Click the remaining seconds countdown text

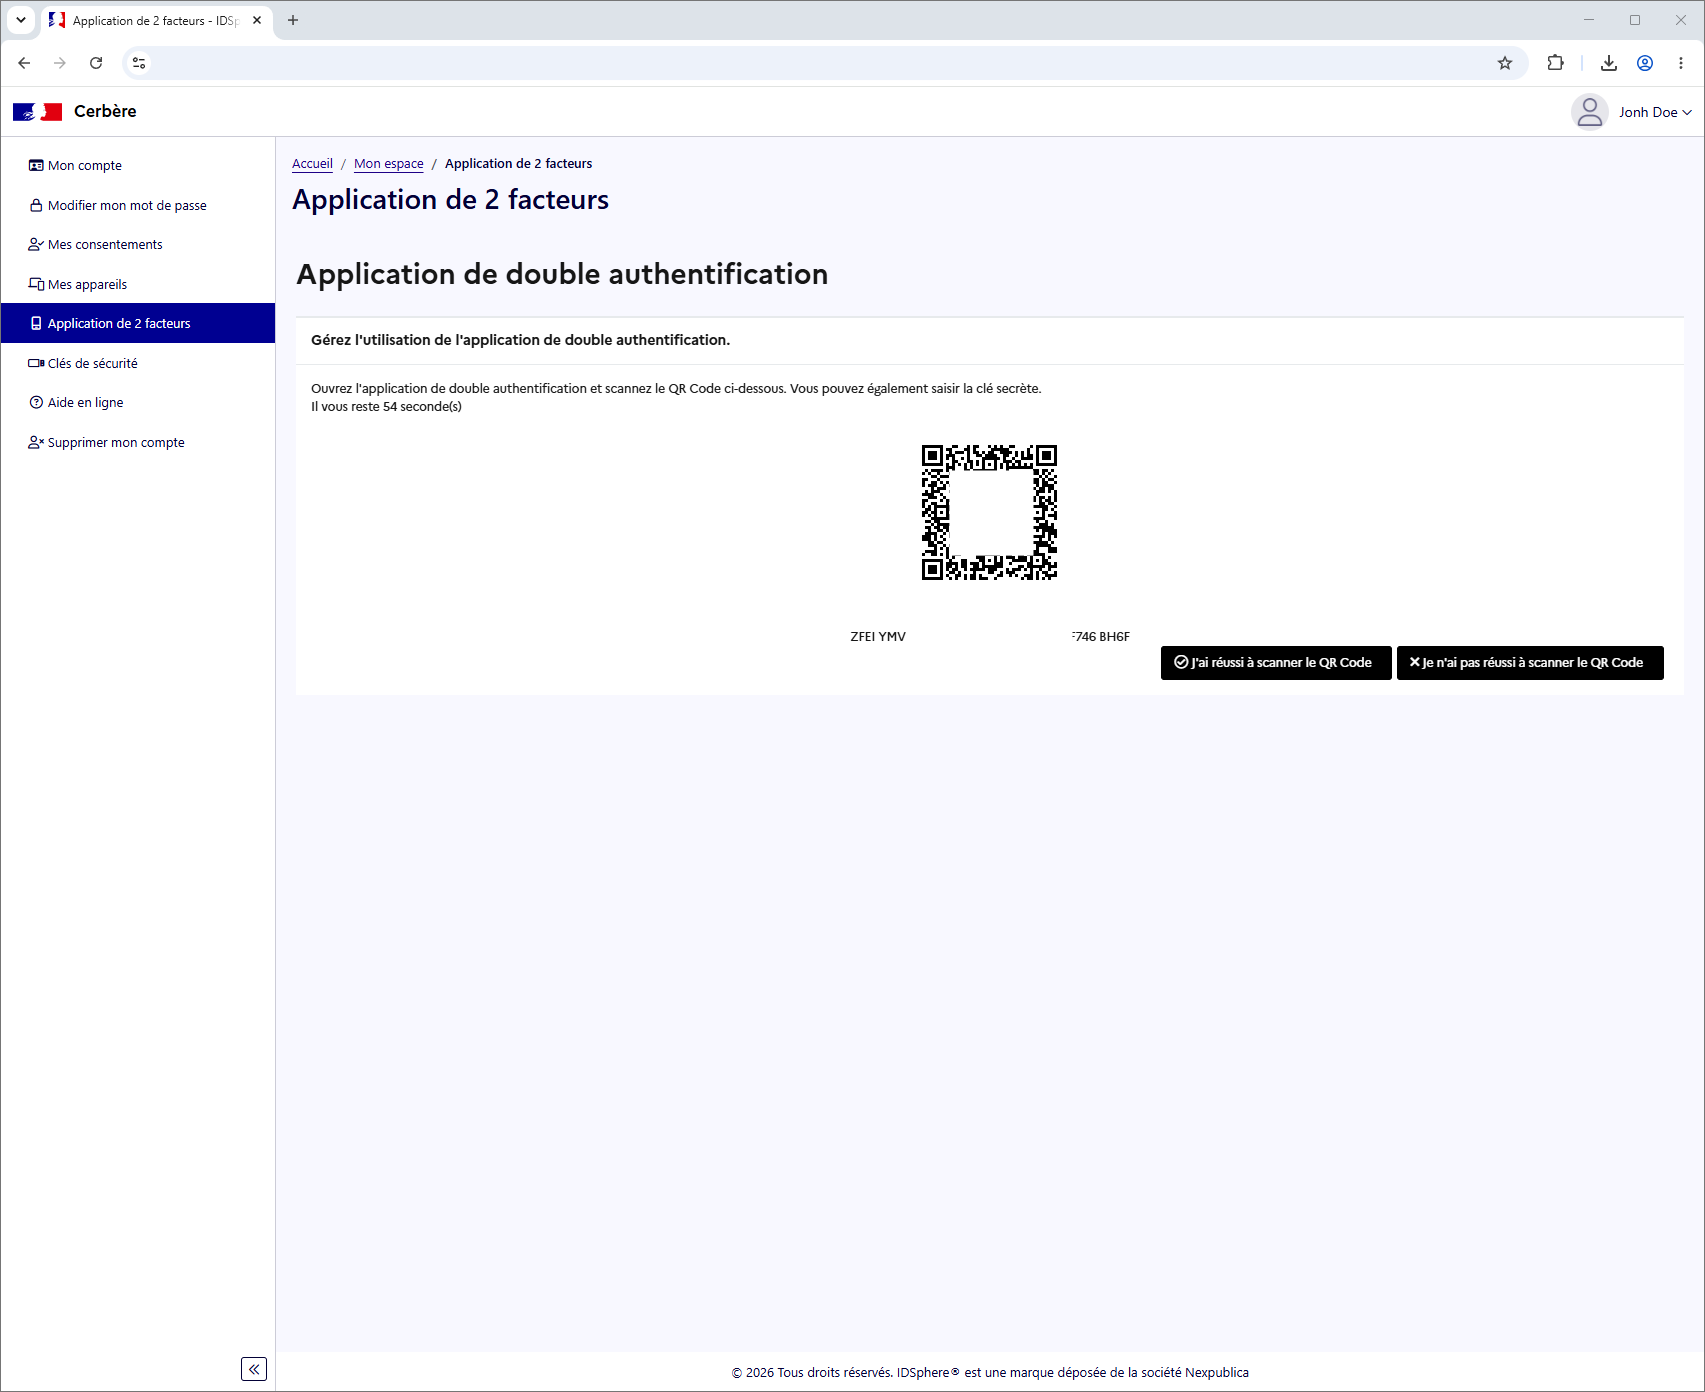[386, 406]
